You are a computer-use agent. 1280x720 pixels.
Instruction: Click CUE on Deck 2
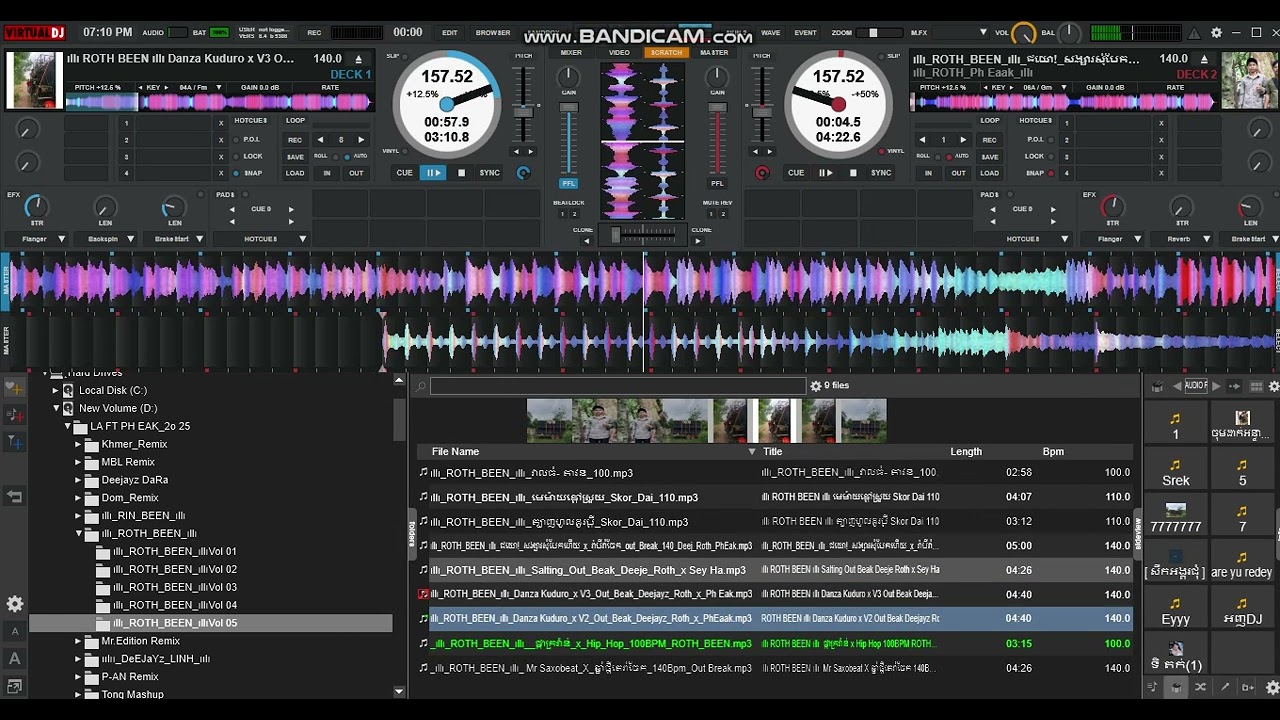(x=796, y=173)
